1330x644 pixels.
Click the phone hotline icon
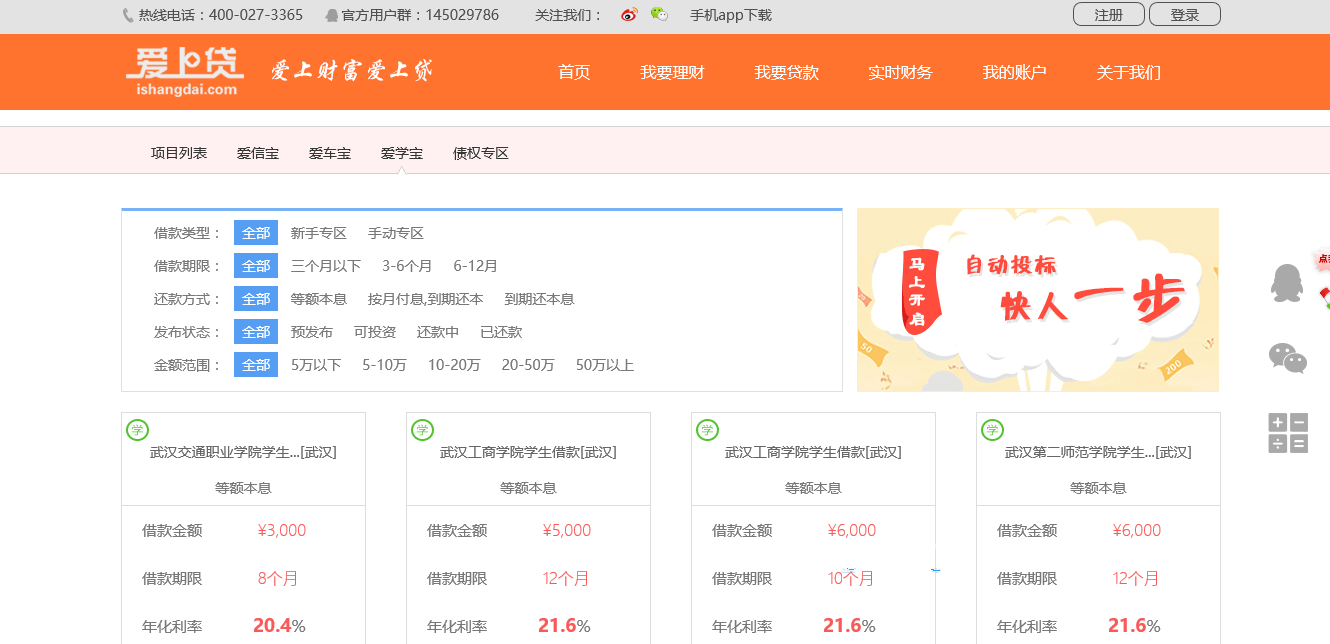[x=128, y=15]
